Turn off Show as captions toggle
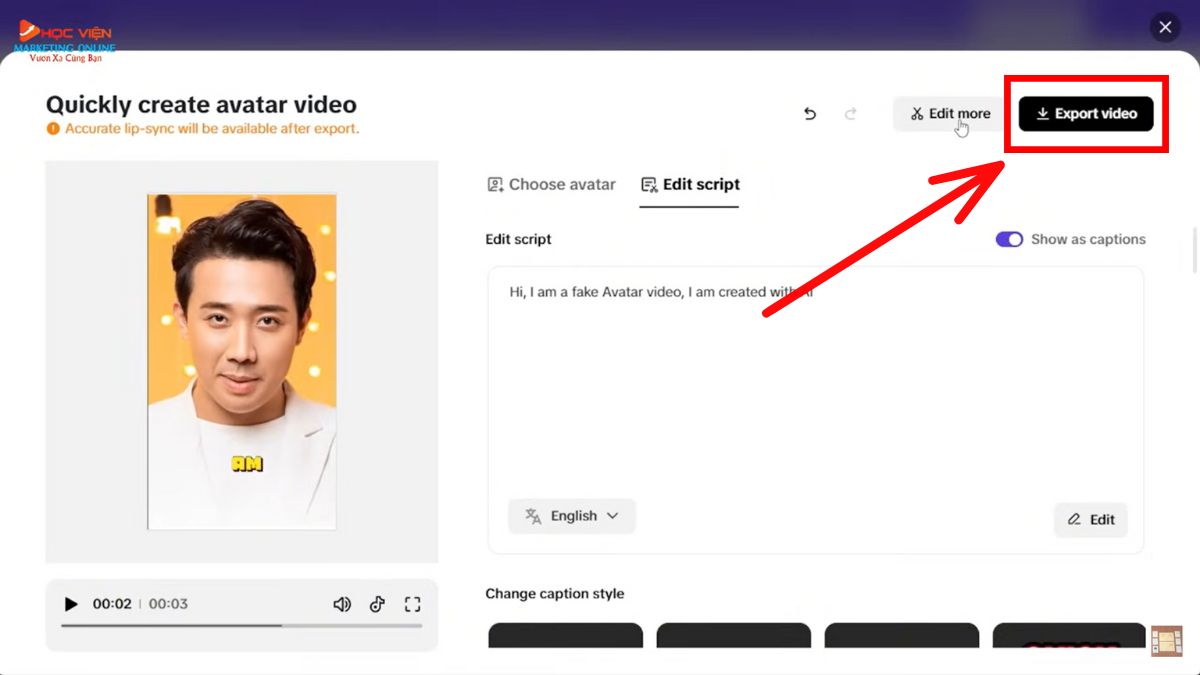This screenshot has height=675, width=1200. pyautogui.click(x=1009, y=239)
